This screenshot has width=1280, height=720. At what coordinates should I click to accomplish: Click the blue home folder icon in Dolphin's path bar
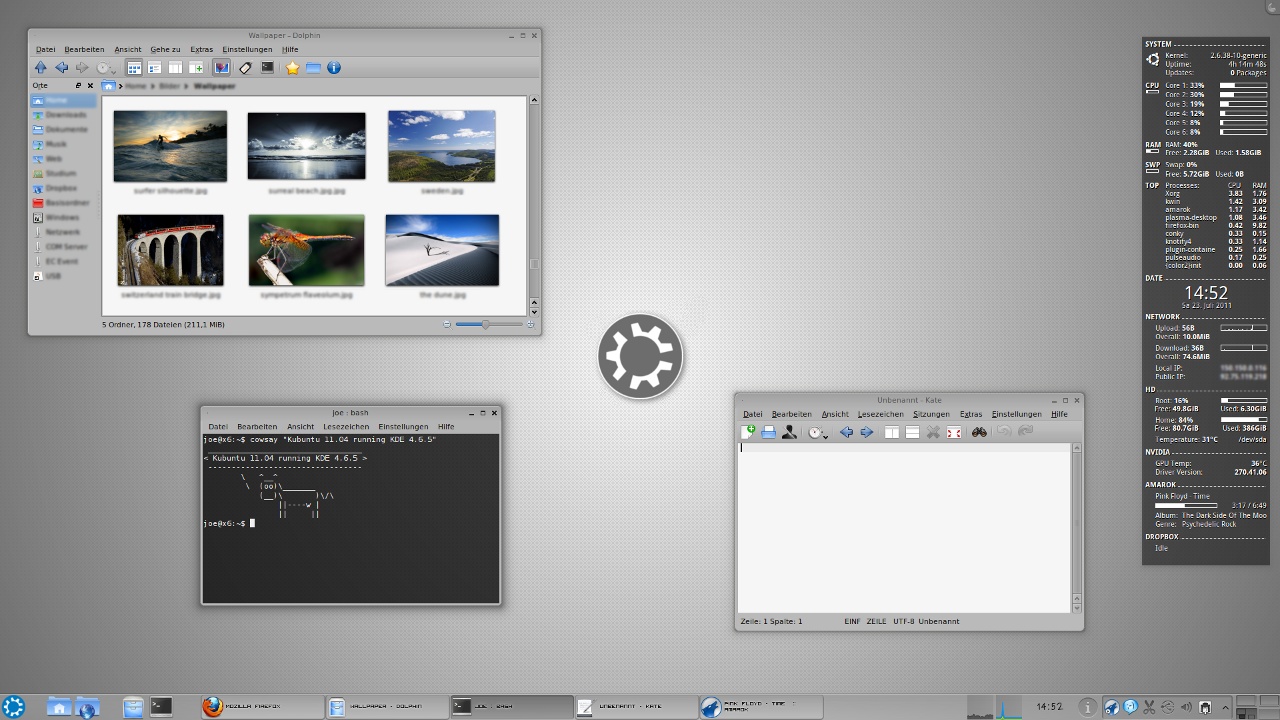point(109,86)
